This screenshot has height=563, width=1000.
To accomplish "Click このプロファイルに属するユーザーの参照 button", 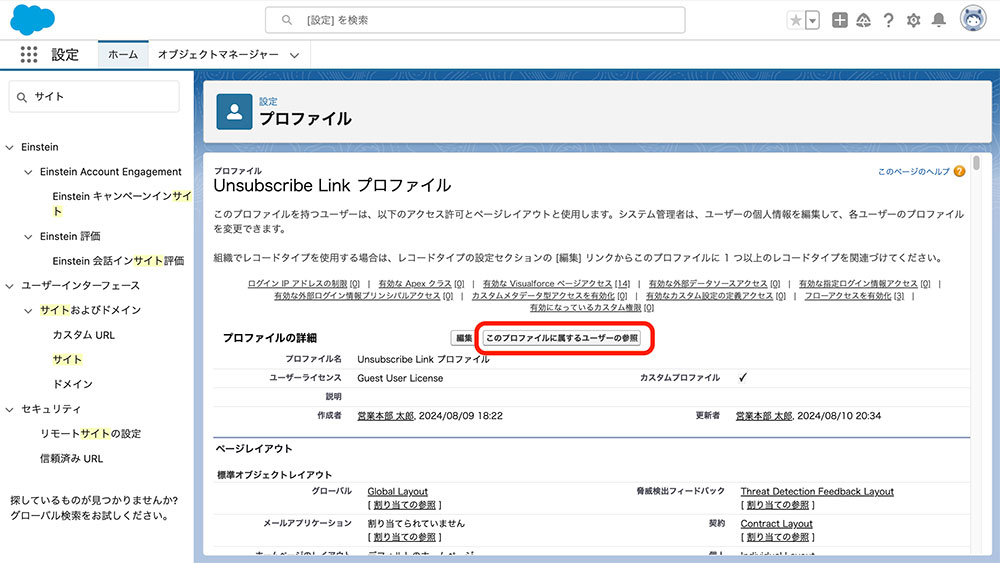I will click(562, 338).
